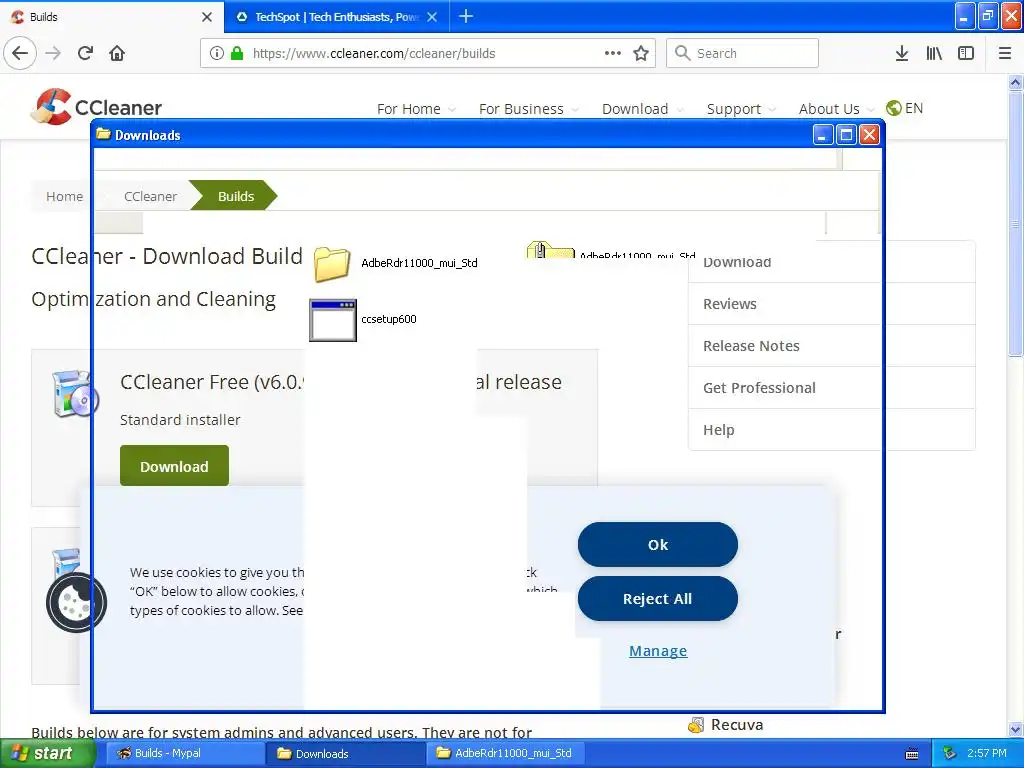This screenshot has width=1024, height=768.
Task: Maximize the Downloads window
Action: [846, 135]
